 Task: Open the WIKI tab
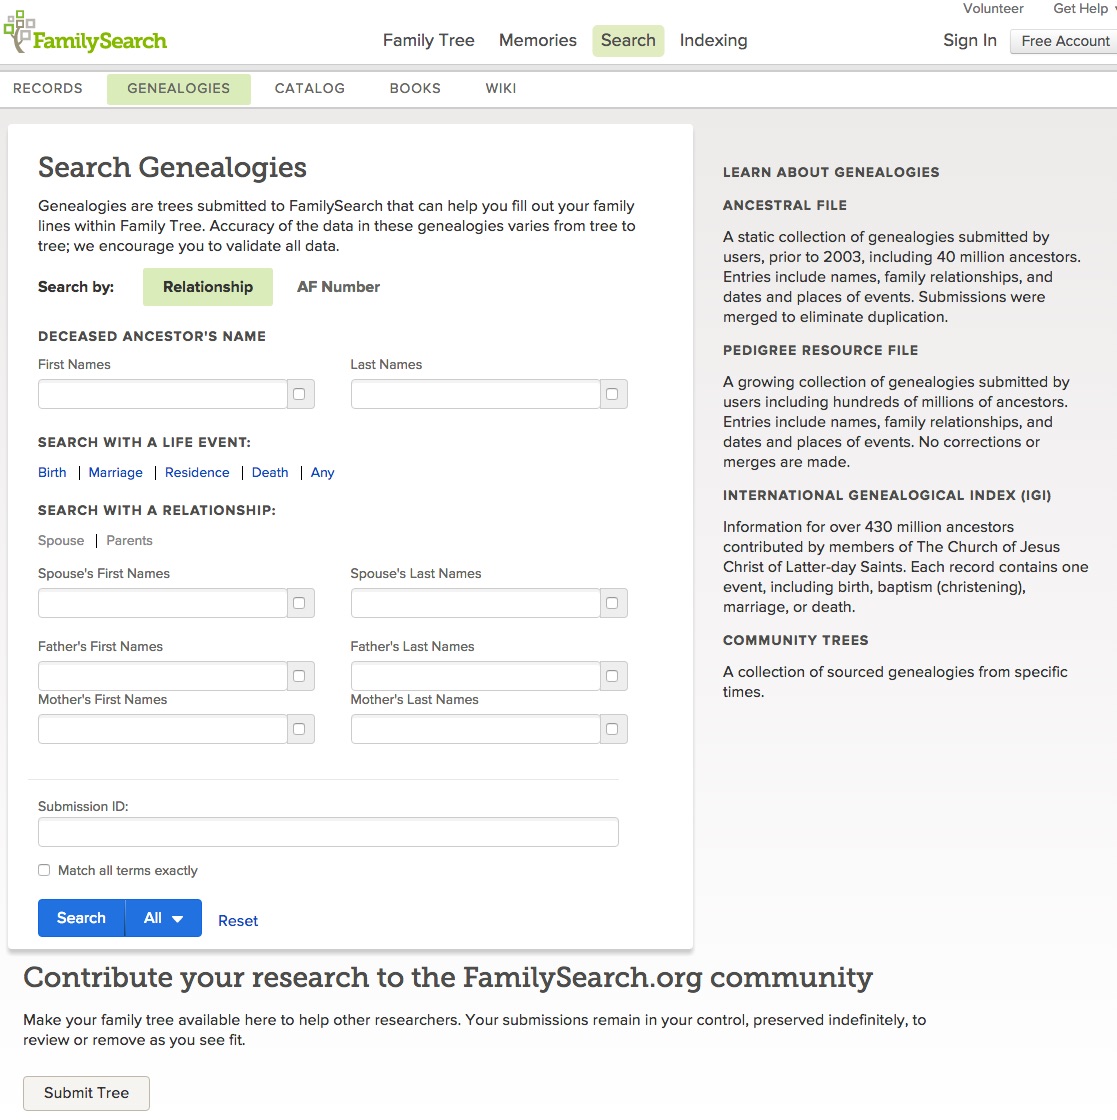point(500,88)
